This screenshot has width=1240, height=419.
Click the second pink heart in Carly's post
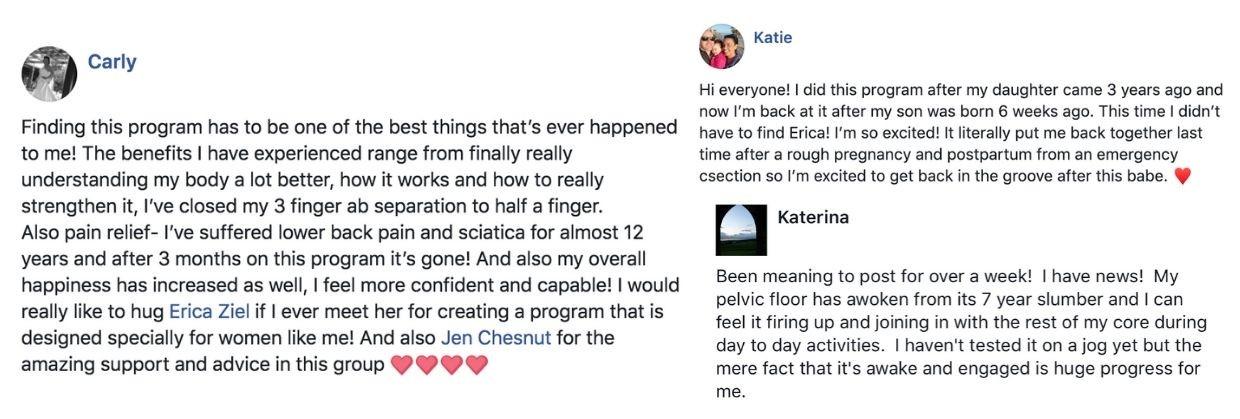(426, 365)
